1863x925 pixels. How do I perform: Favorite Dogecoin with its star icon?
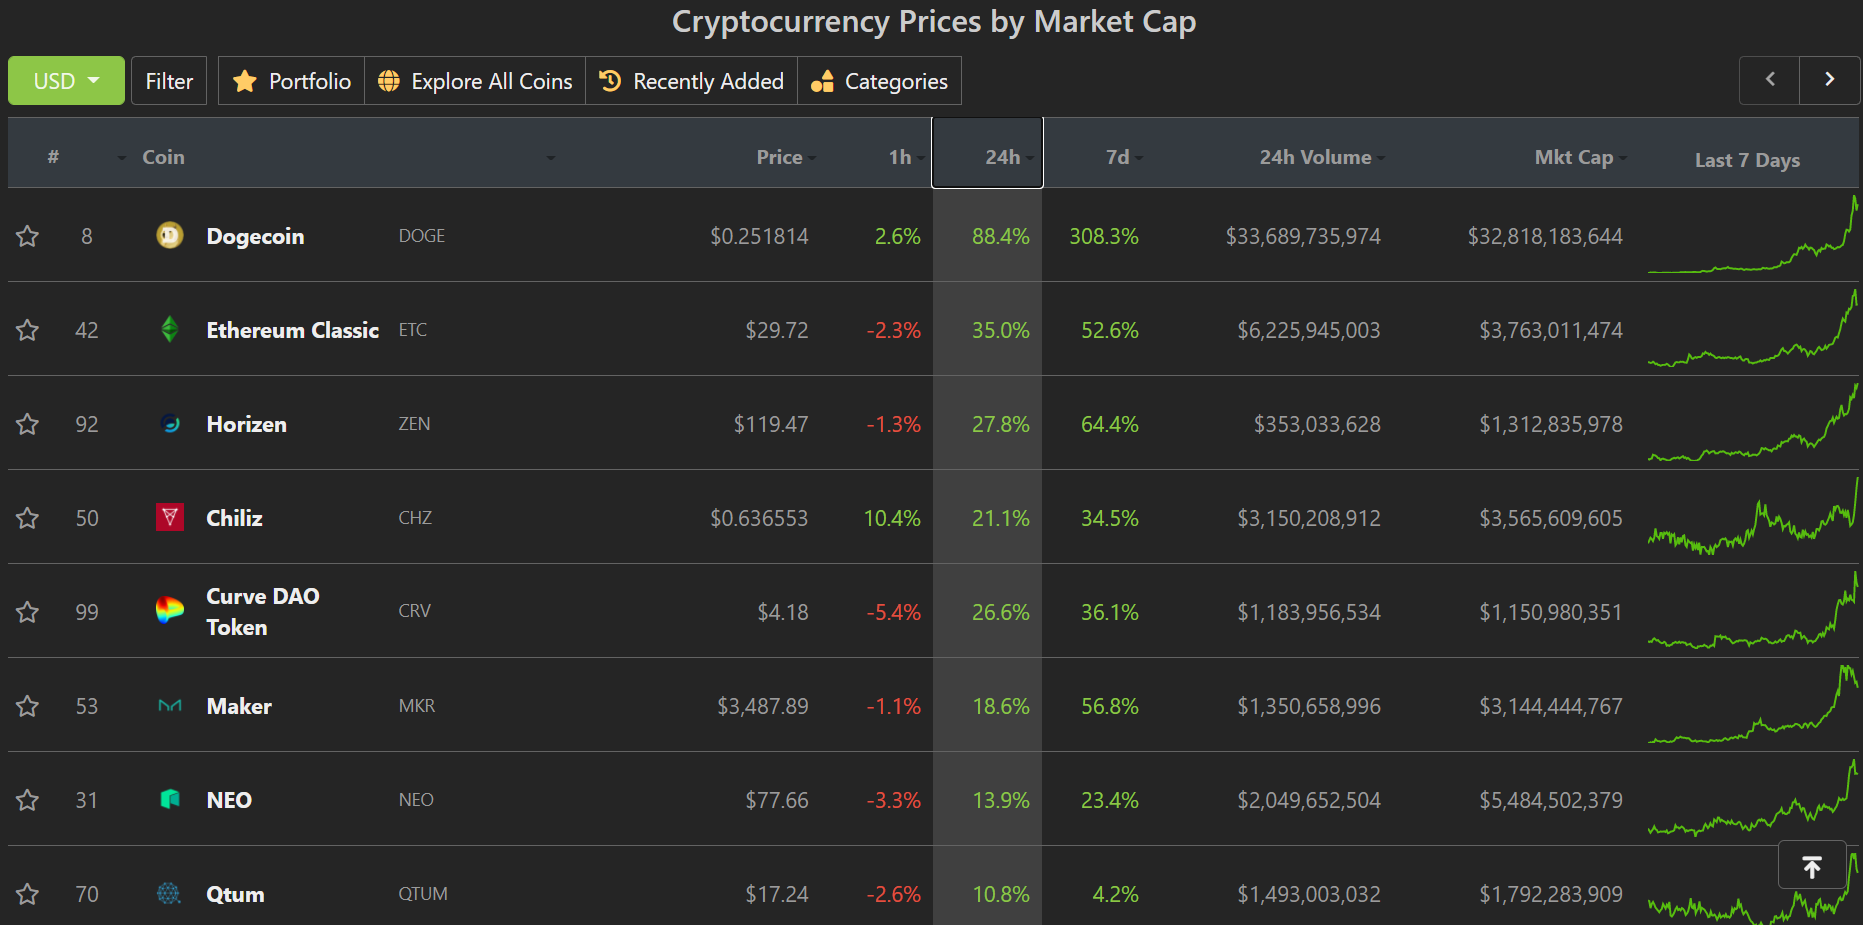coord(27,236)
